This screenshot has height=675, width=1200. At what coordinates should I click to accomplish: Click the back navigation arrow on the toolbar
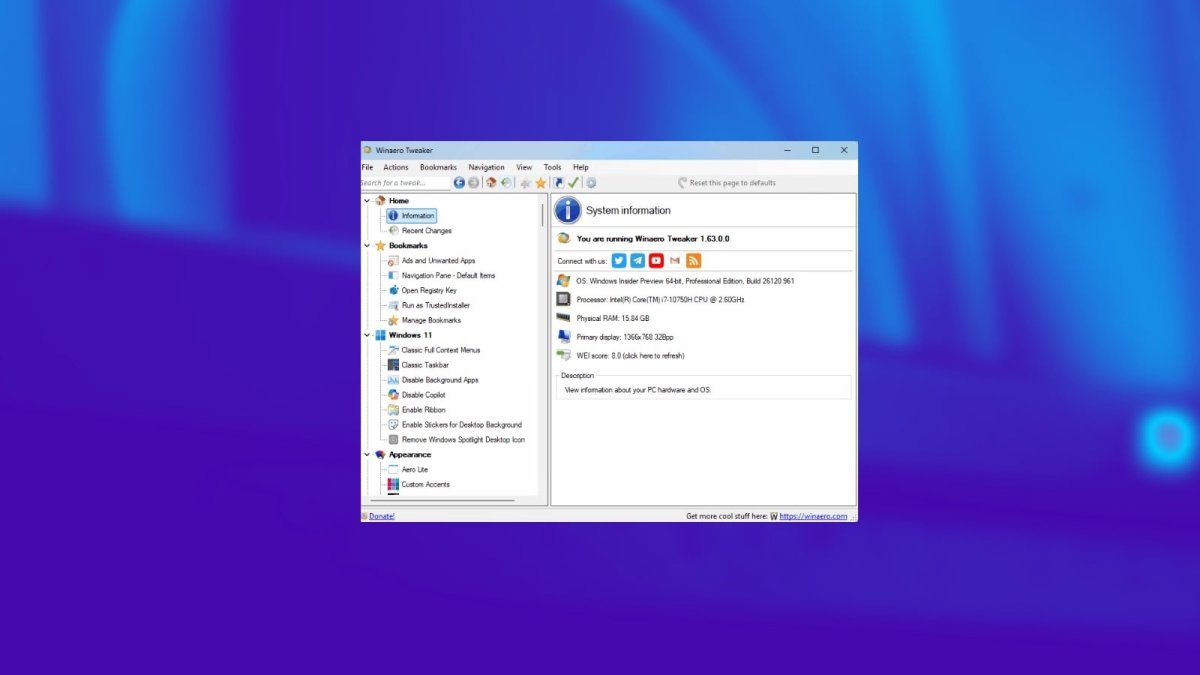click(458, 183)
